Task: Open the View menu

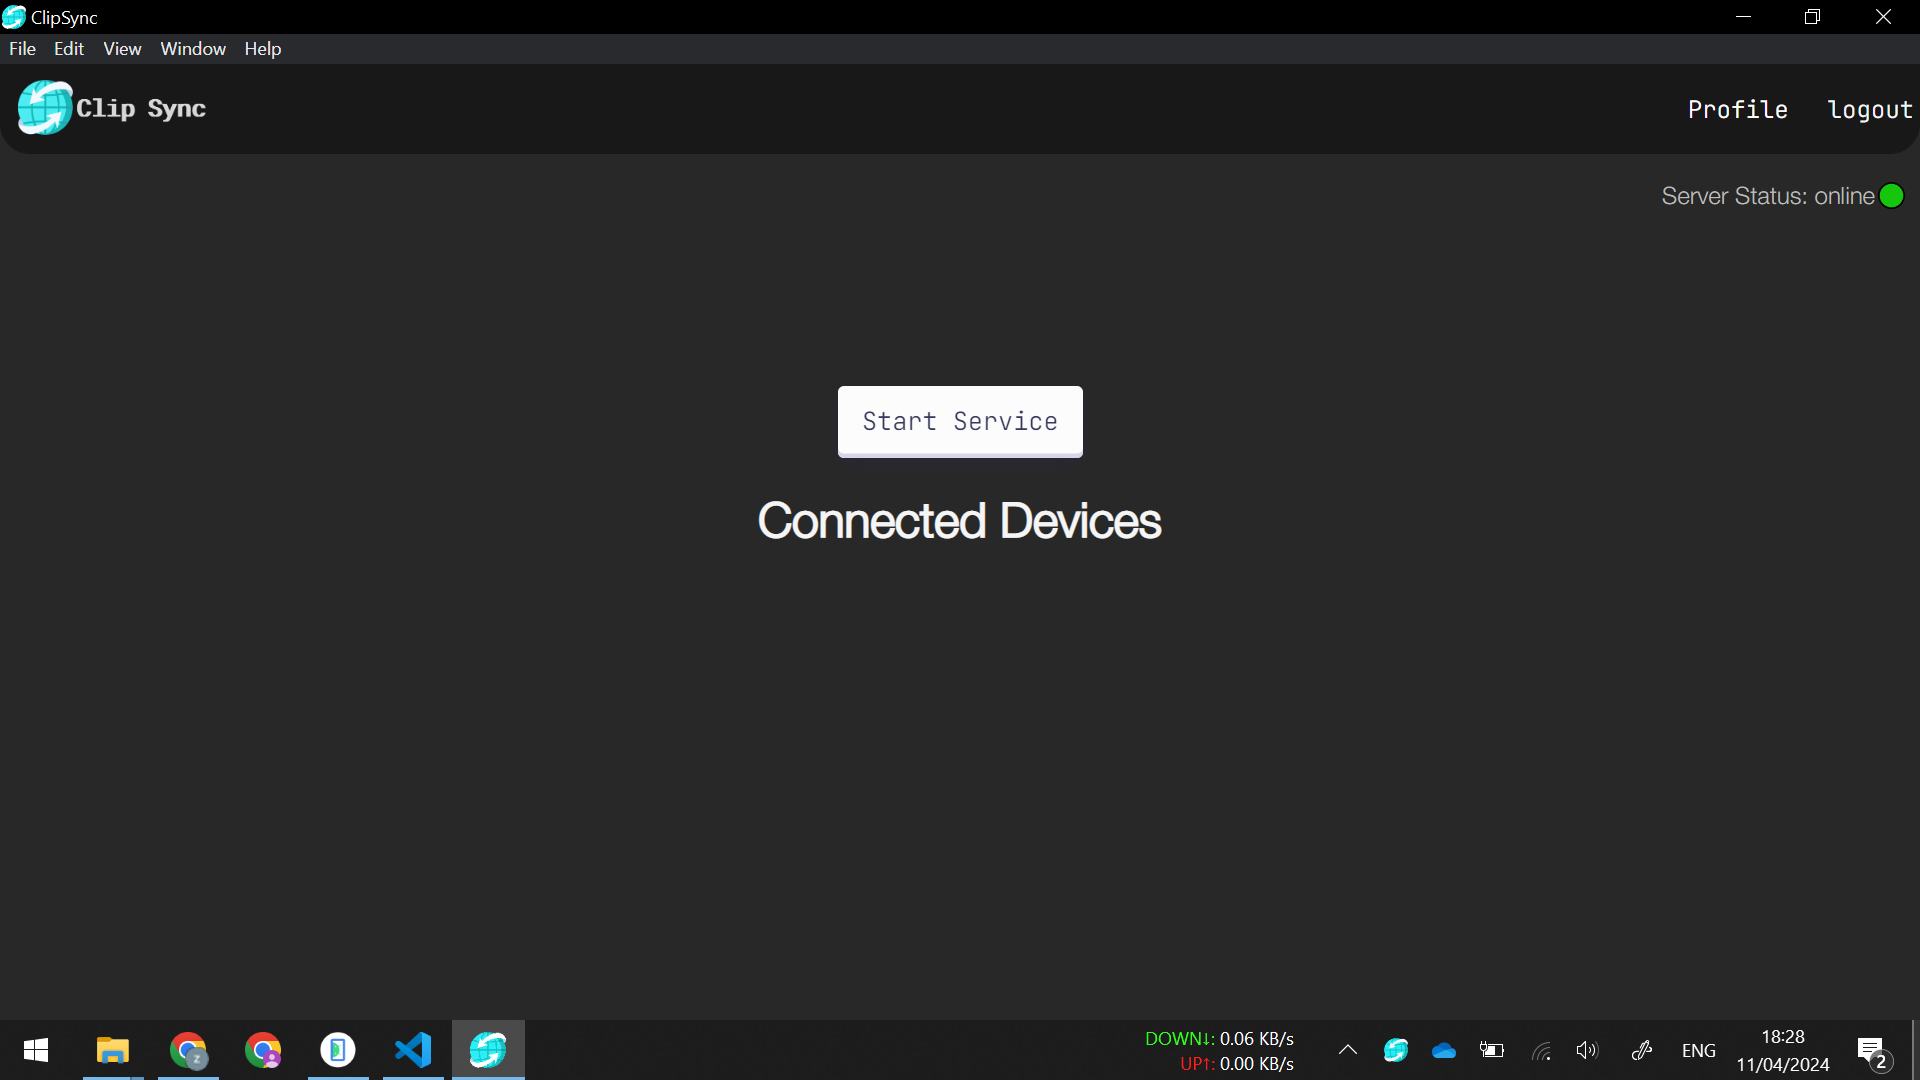Action: (x=122, y=49)
